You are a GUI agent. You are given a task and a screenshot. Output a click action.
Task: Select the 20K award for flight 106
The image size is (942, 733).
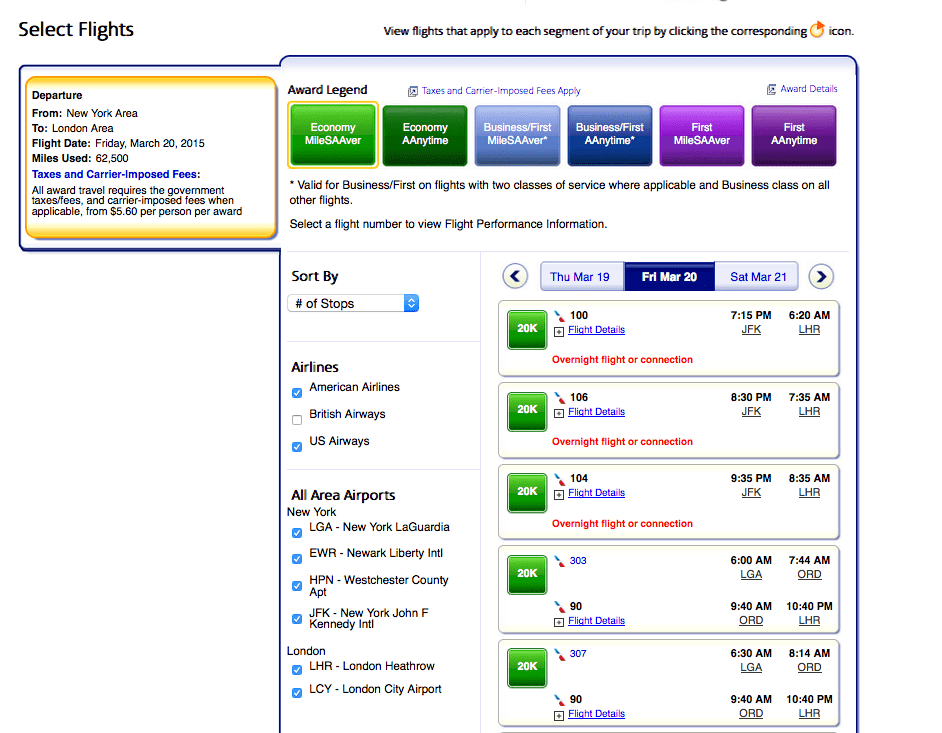[527, 410]
